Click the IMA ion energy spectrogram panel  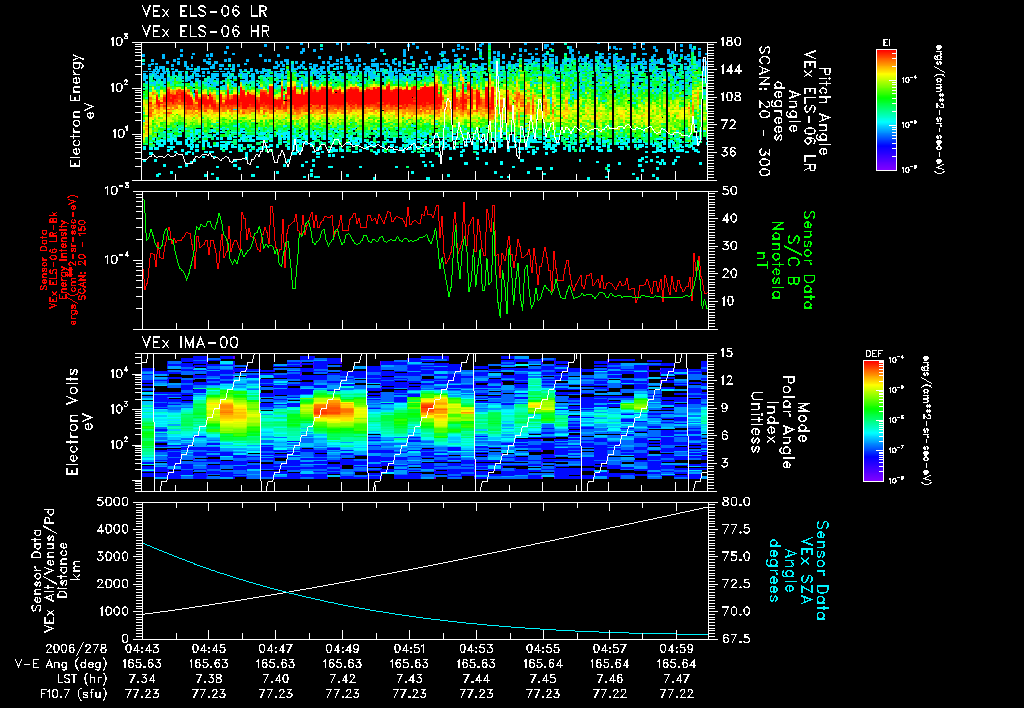point(424,422)
